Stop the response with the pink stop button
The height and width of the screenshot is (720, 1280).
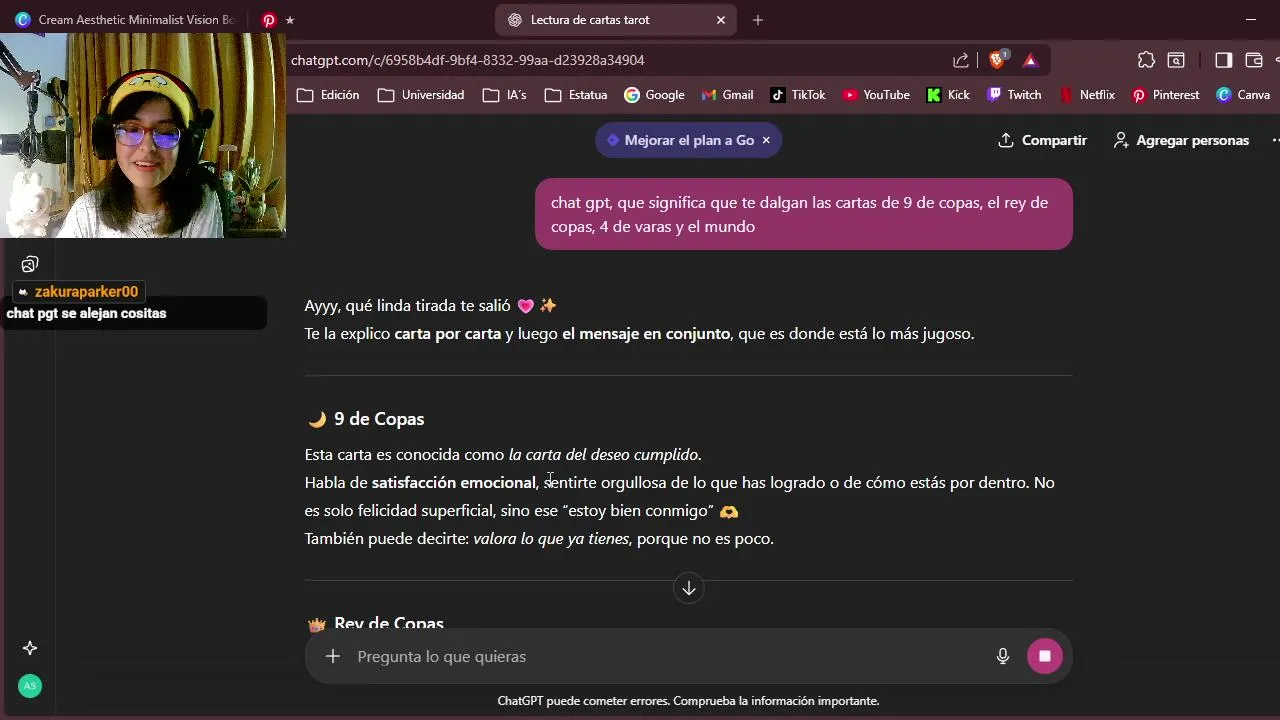pyautogui.click(x=1045, y=656)
